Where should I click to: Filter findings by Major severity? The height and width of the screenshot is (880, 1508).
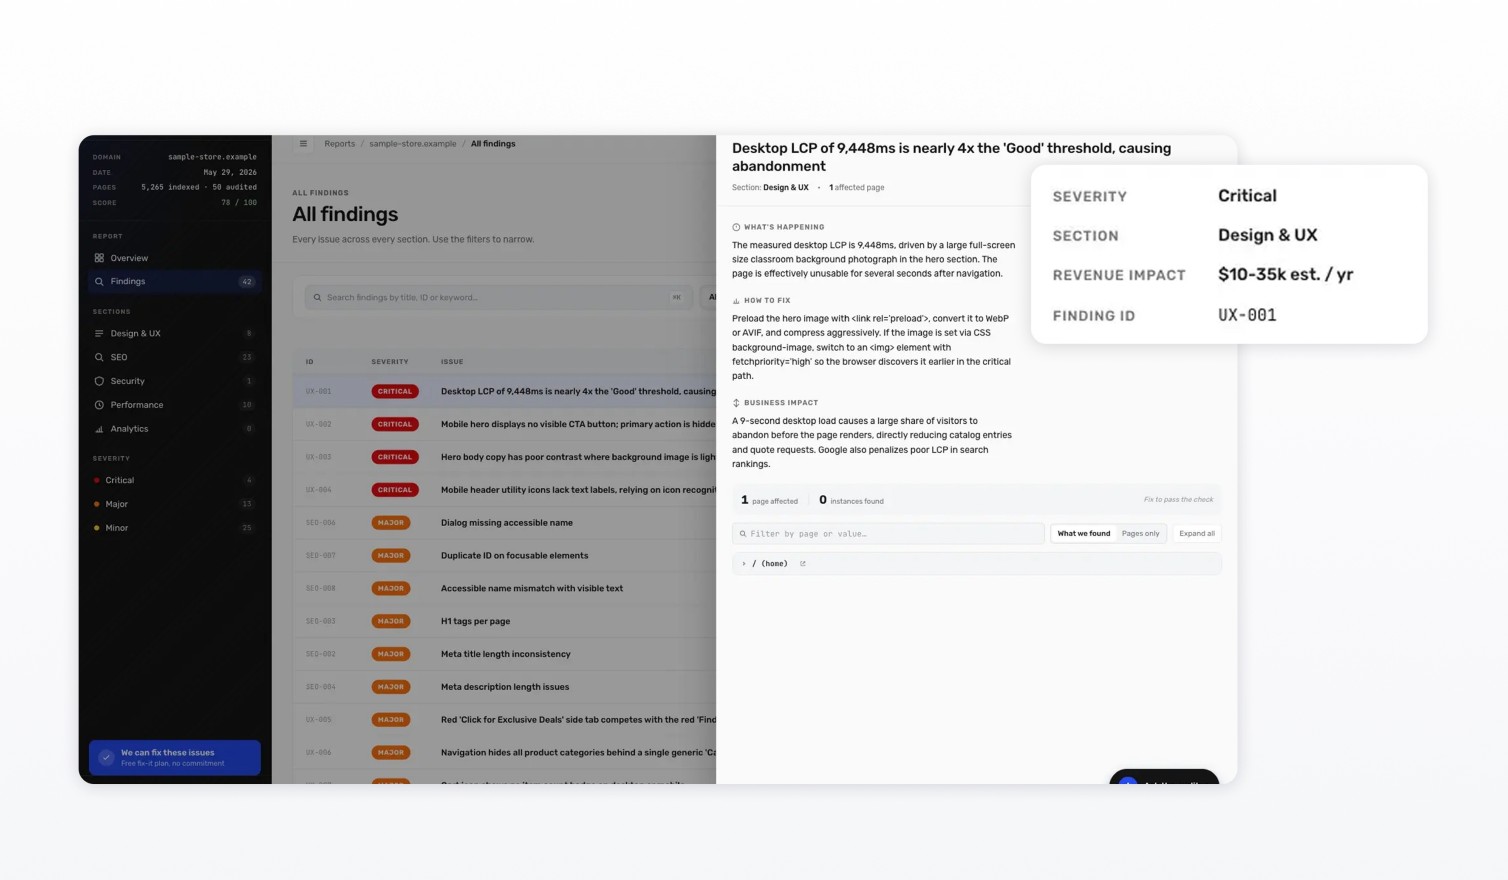[x=174, y=505]
